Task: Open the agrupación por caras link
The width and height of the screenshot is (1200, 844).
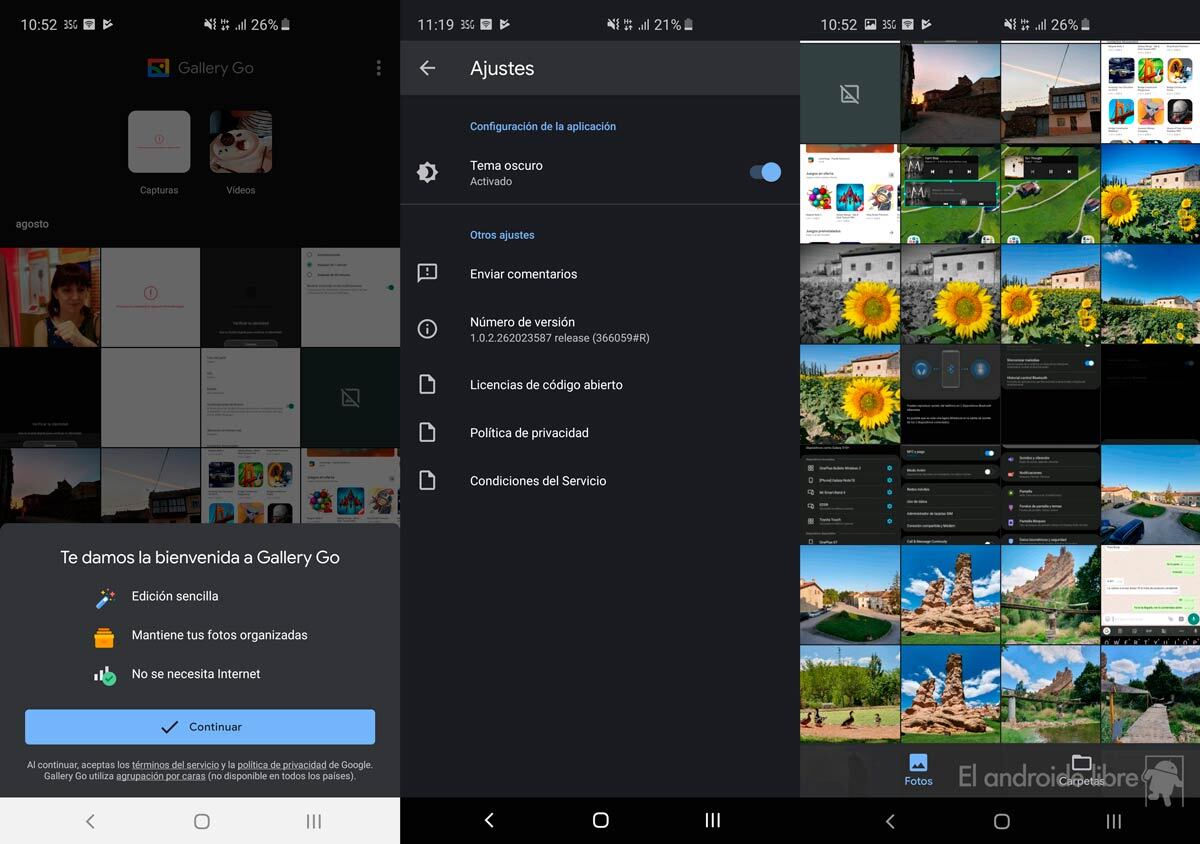Action: pyautogui.click(x=160, y=776)
